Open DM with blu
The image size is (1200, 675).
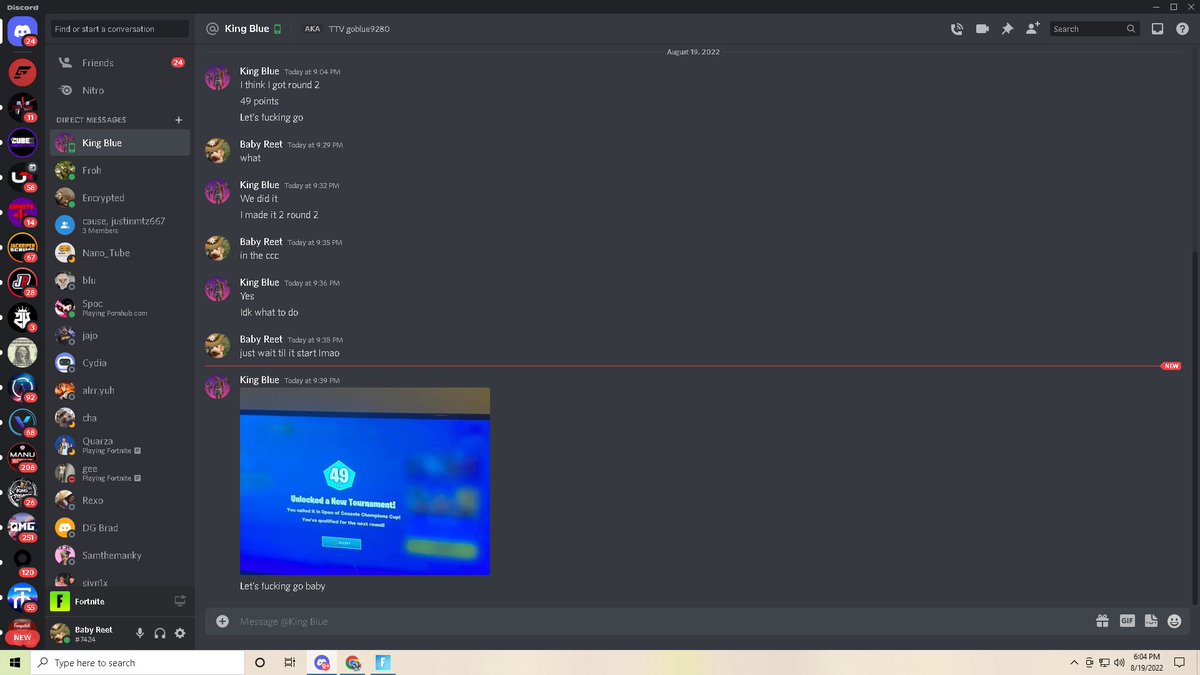pyautogui.click(x=120, y=280)
